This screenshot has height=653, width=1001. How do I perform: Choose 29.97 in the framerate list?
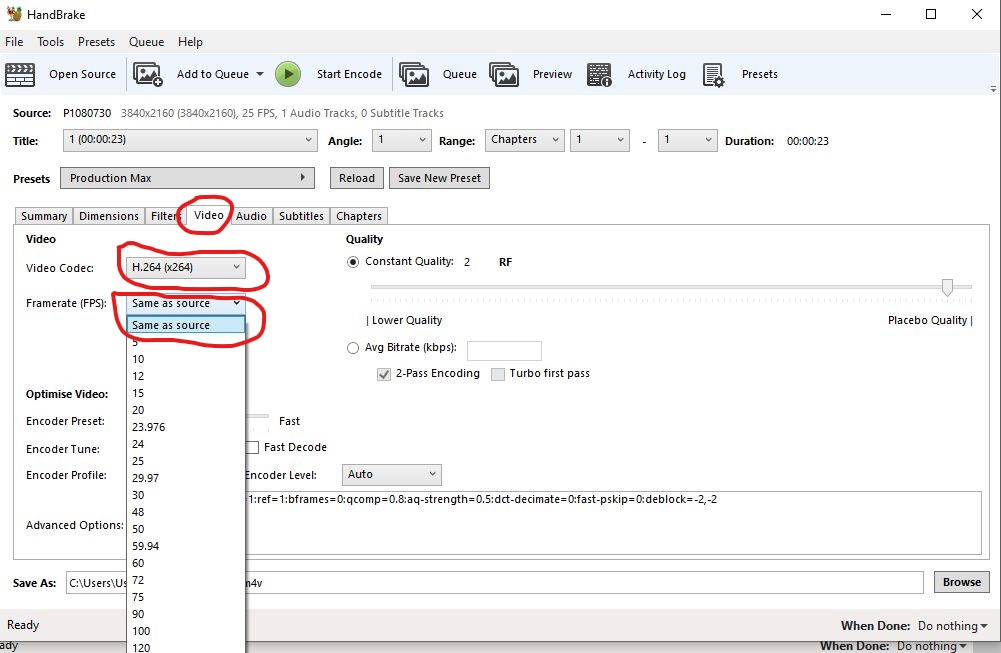click(x=186, y=478)
